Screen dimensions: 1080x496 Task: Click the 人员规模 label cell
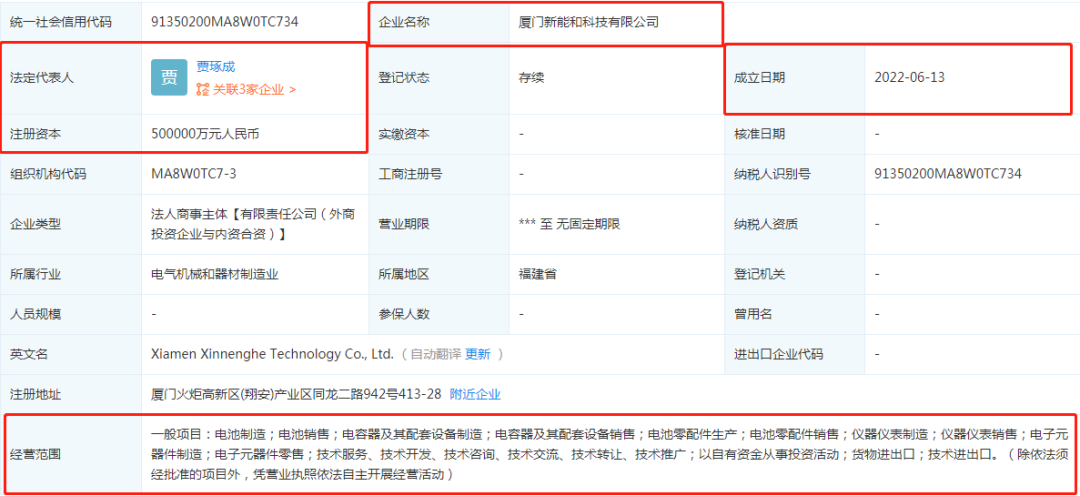(71, 314)
